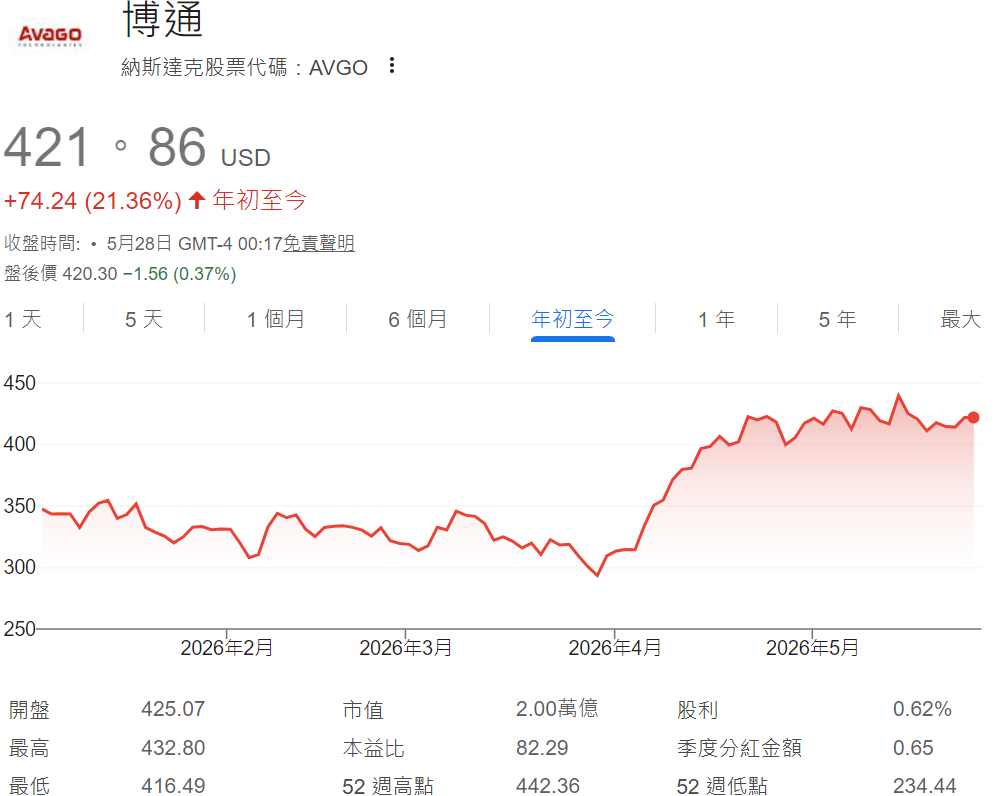Click the 250 y-axis label
Image resolution: width=996 pixels, height=796 pixels.
point(20,629)
